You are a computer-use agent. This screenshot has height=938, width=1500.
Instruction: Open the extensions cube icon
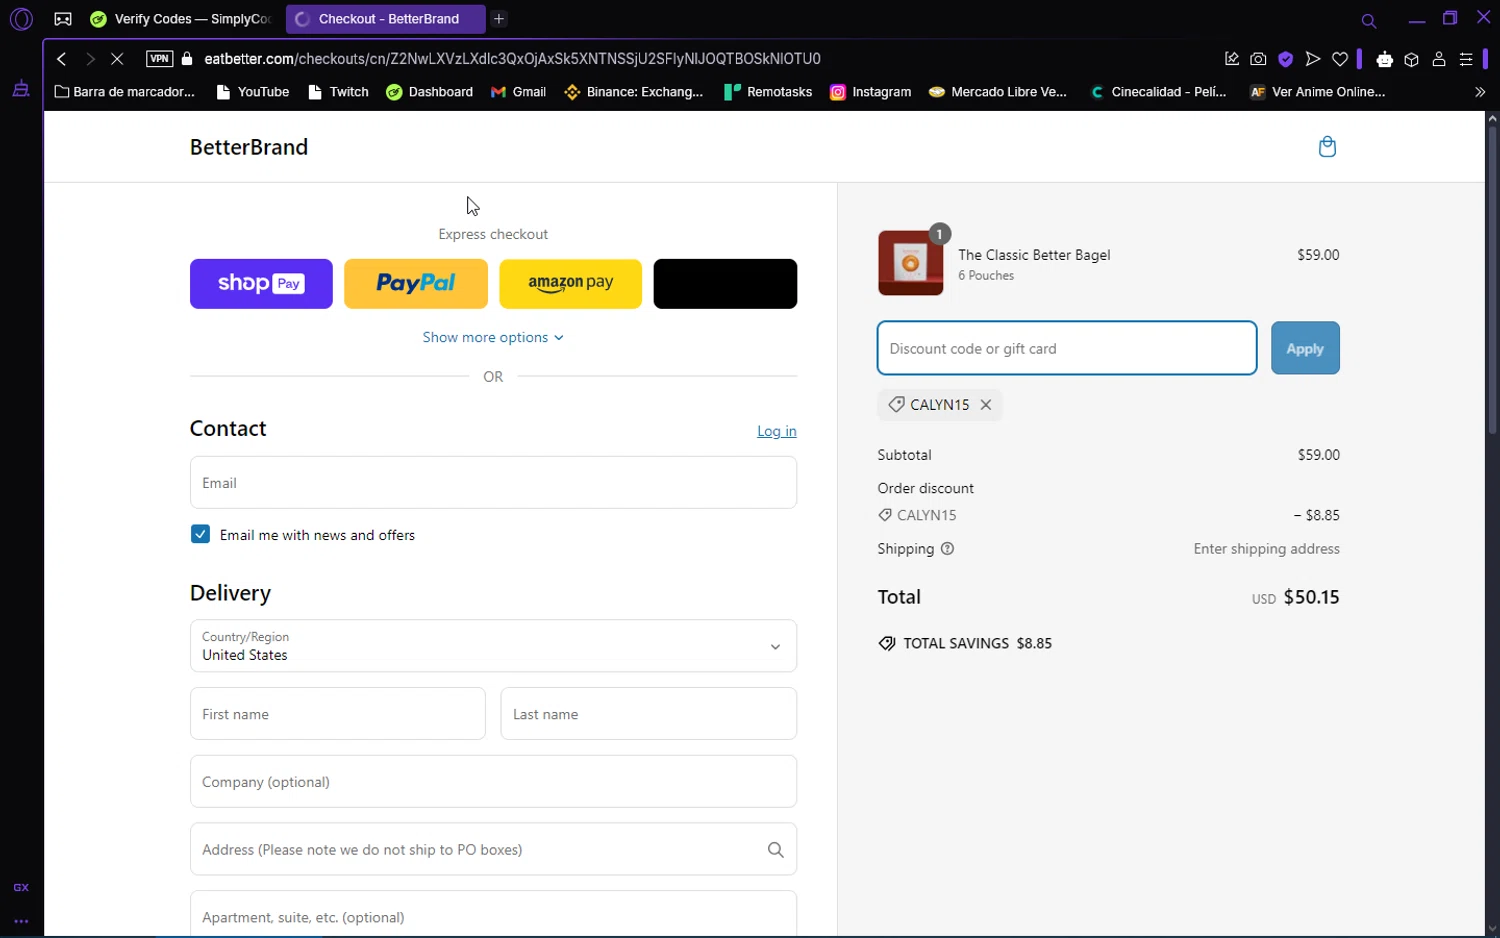[x=1411, y=59]
